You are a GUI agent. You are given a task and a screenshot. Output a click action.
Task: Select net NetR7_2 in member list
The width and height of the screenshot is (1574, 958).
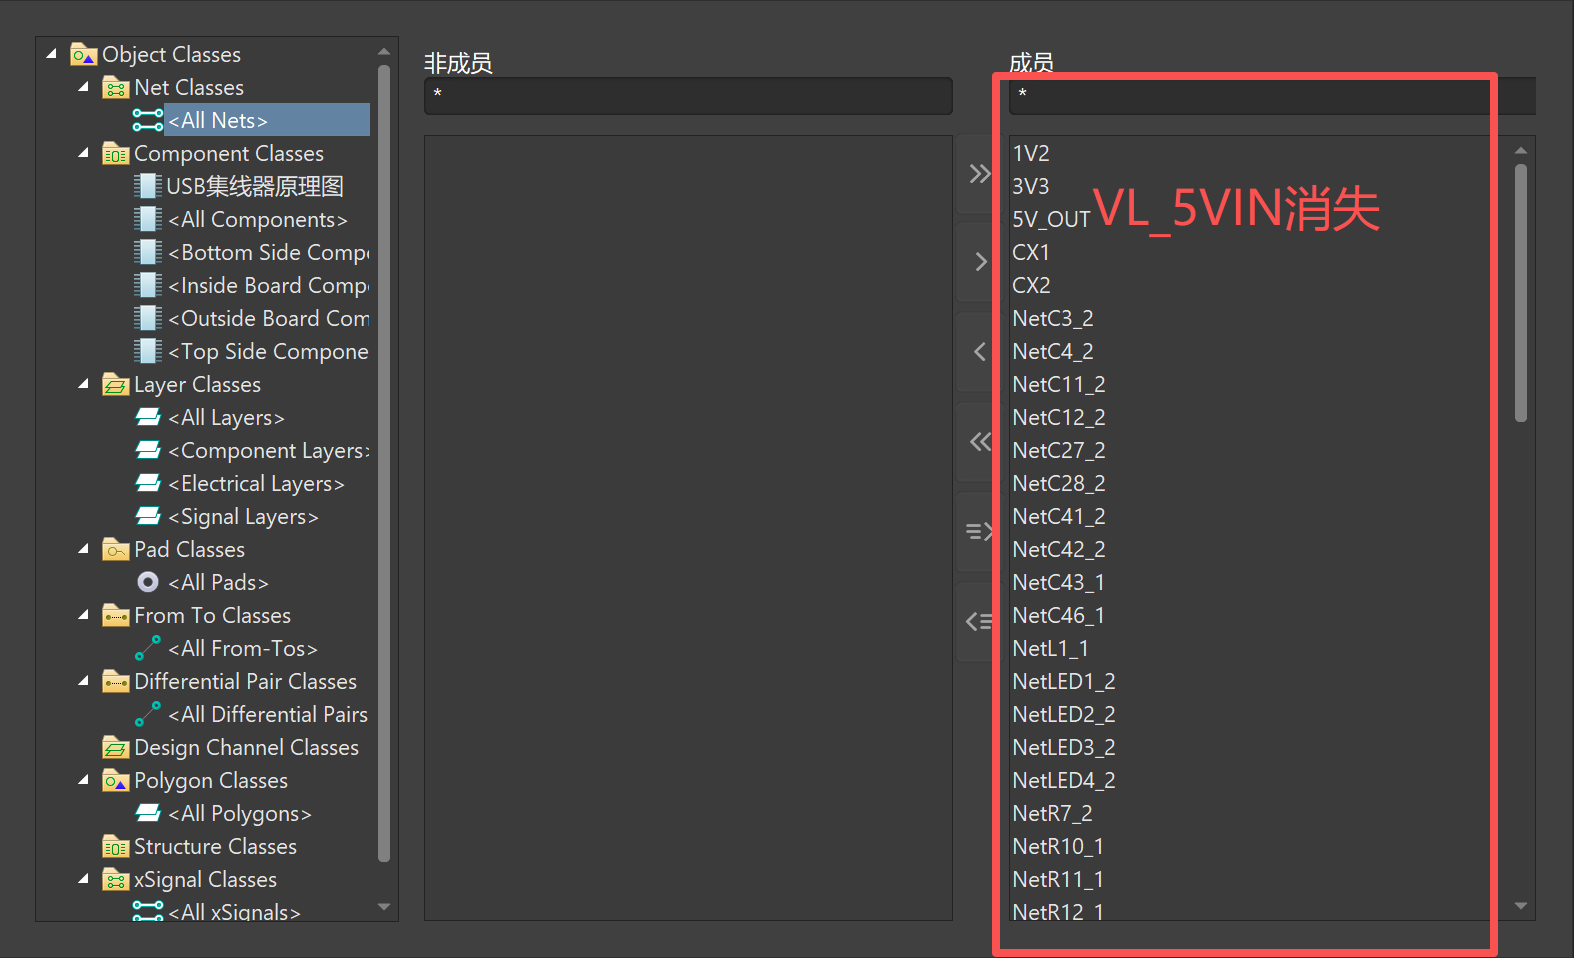(x=1052, y=813)
